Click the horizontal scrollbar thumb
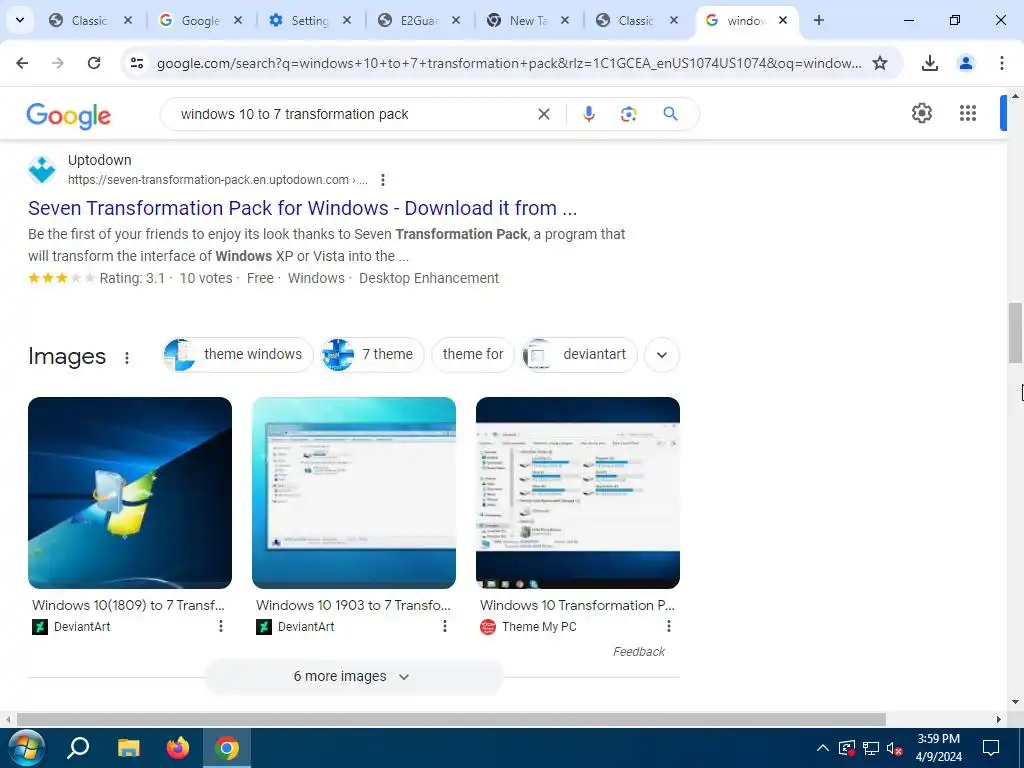 (x=451, y=719)
